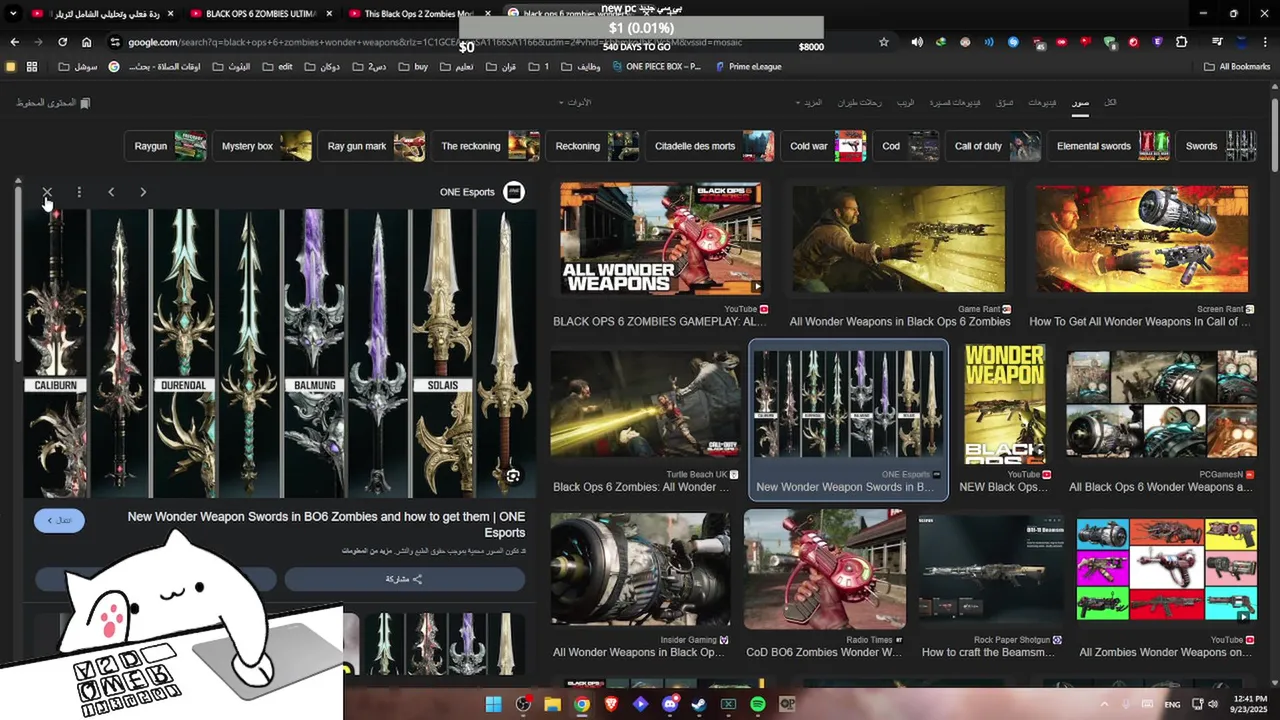Open the edit bookmarks folder
Screen dimensions: 1280x720
click(x=278, y=67)
